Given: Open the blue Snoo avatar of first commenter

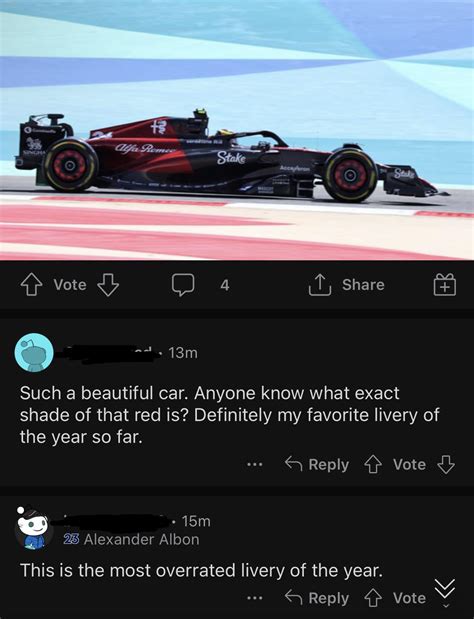Looking at the screenshot, I should pos(34,353).
